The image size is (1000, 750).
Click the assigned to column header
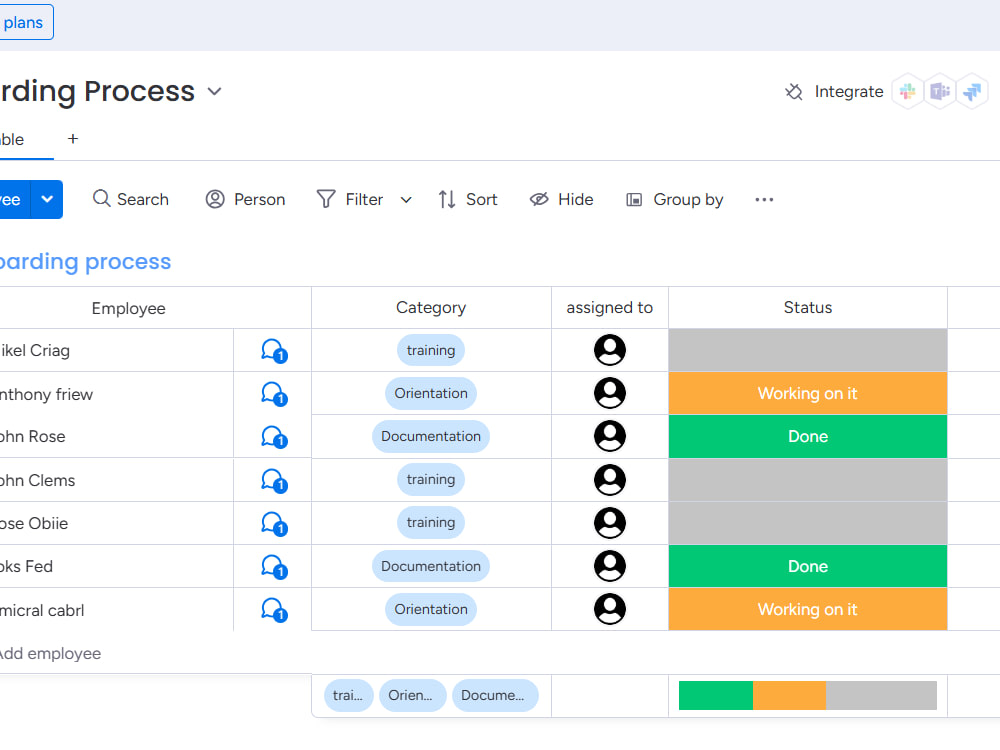tap(610, 307)
